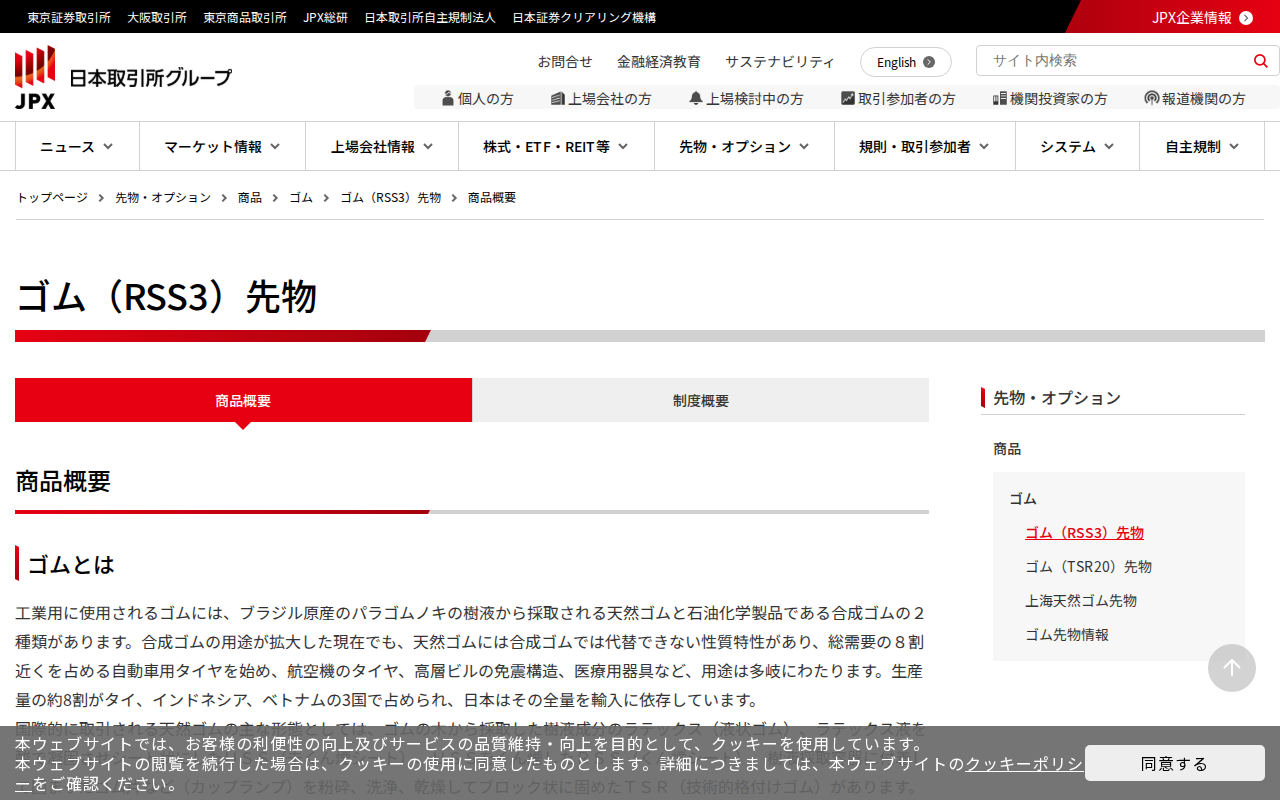The width and height of the screenshot is (1280, 800).
Task: Open 大阪取引所 in the top bar
Action: tap(157, 17)
